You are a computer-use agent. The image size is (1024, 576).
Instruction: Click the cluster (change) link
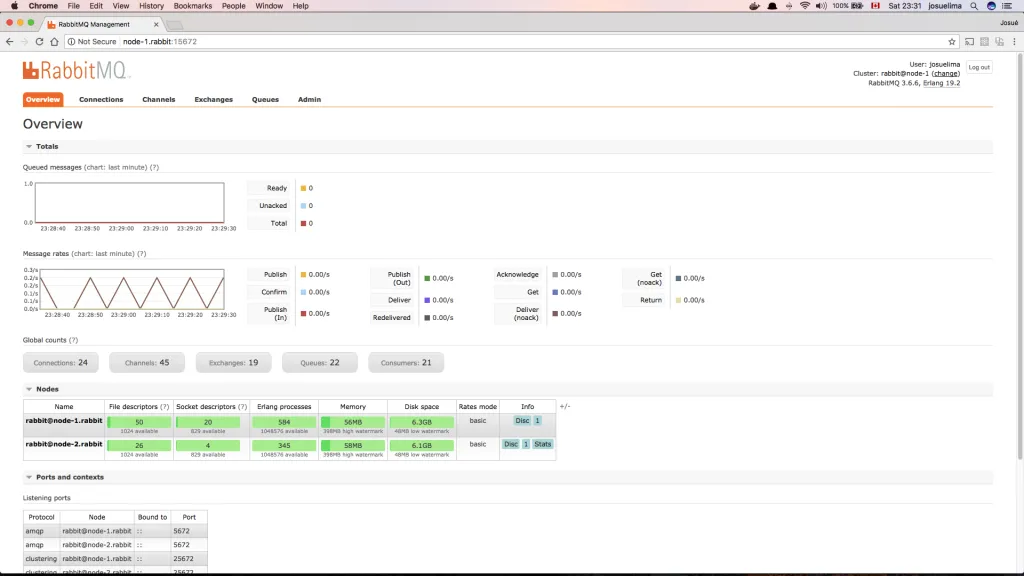click(x=946, y=73)
